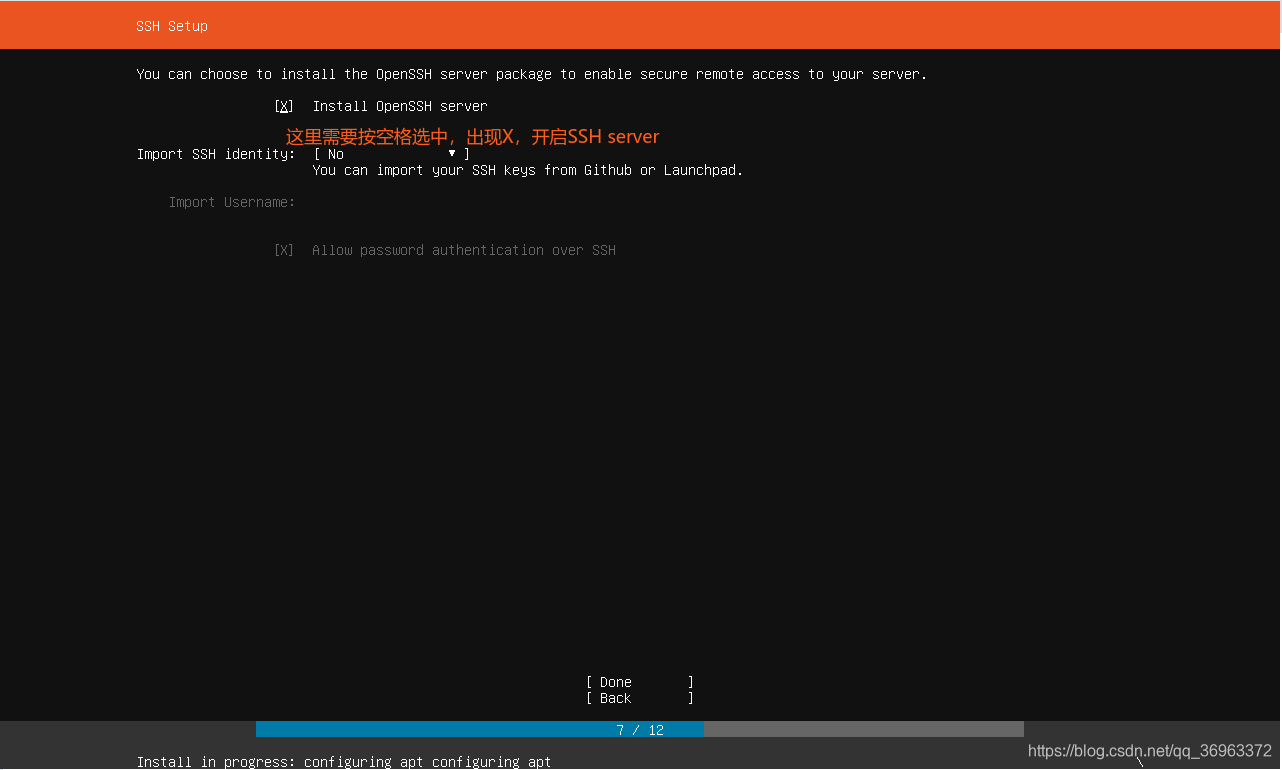Toggle Allow password authentication over SSH checkbox
Image resolution: width=1282 pixels, height=770 pixels.
click(x=284, y=250)
